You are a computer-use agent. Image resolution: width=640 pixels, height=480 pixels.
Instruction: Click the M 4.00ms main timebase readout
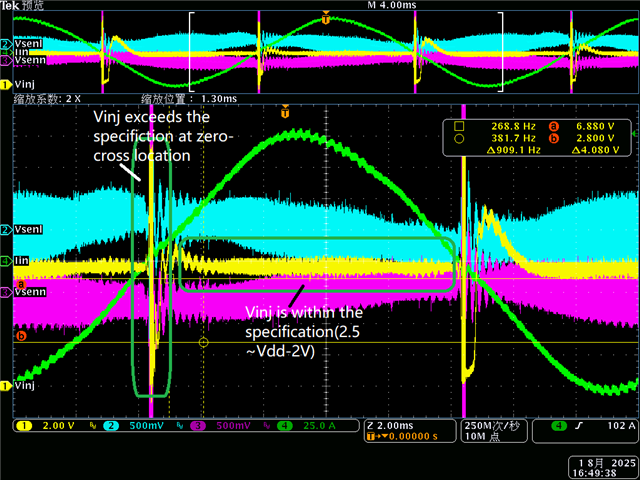[x=392, y=5]
